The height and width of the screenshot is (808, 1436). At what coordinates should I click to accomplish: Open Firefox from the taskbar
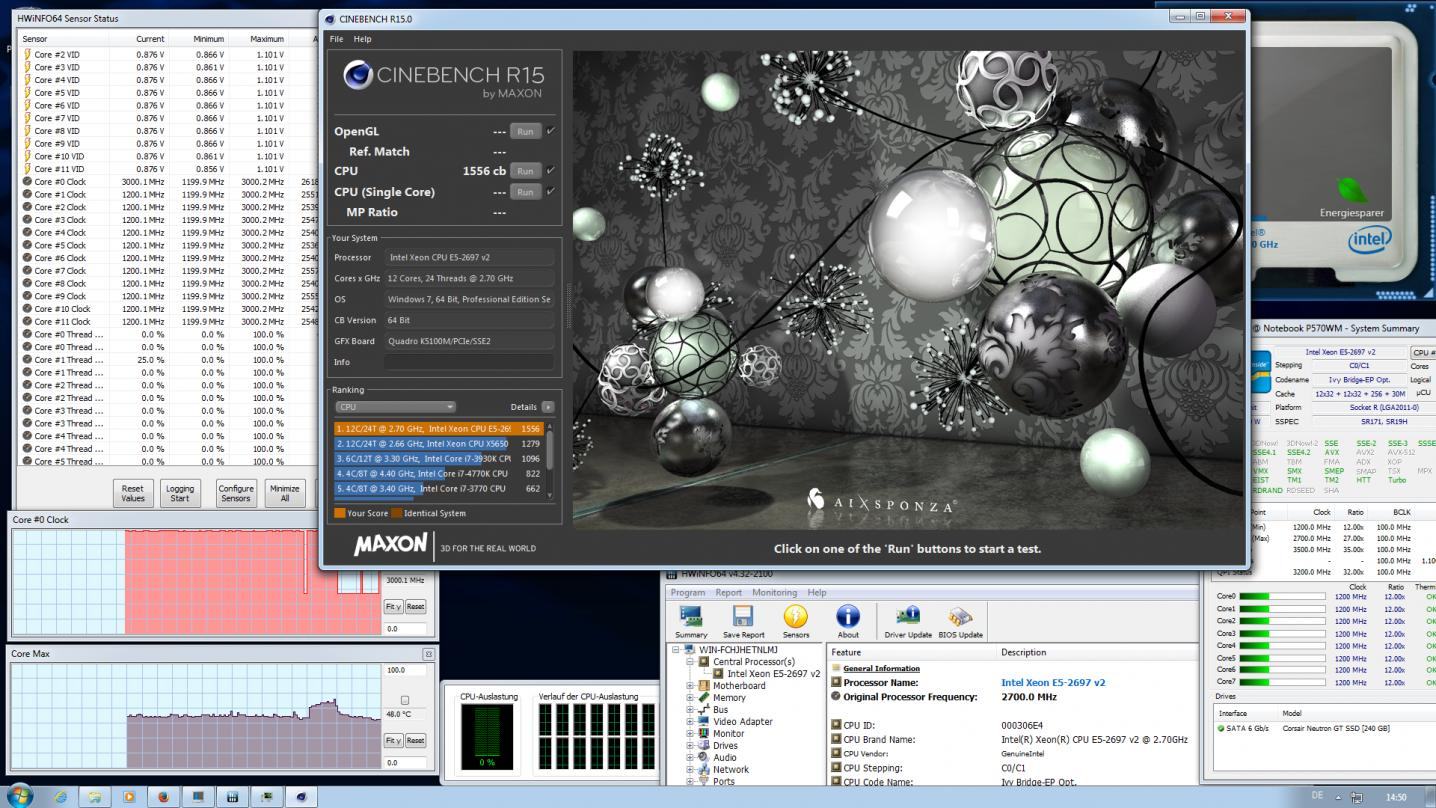point(163,797)
